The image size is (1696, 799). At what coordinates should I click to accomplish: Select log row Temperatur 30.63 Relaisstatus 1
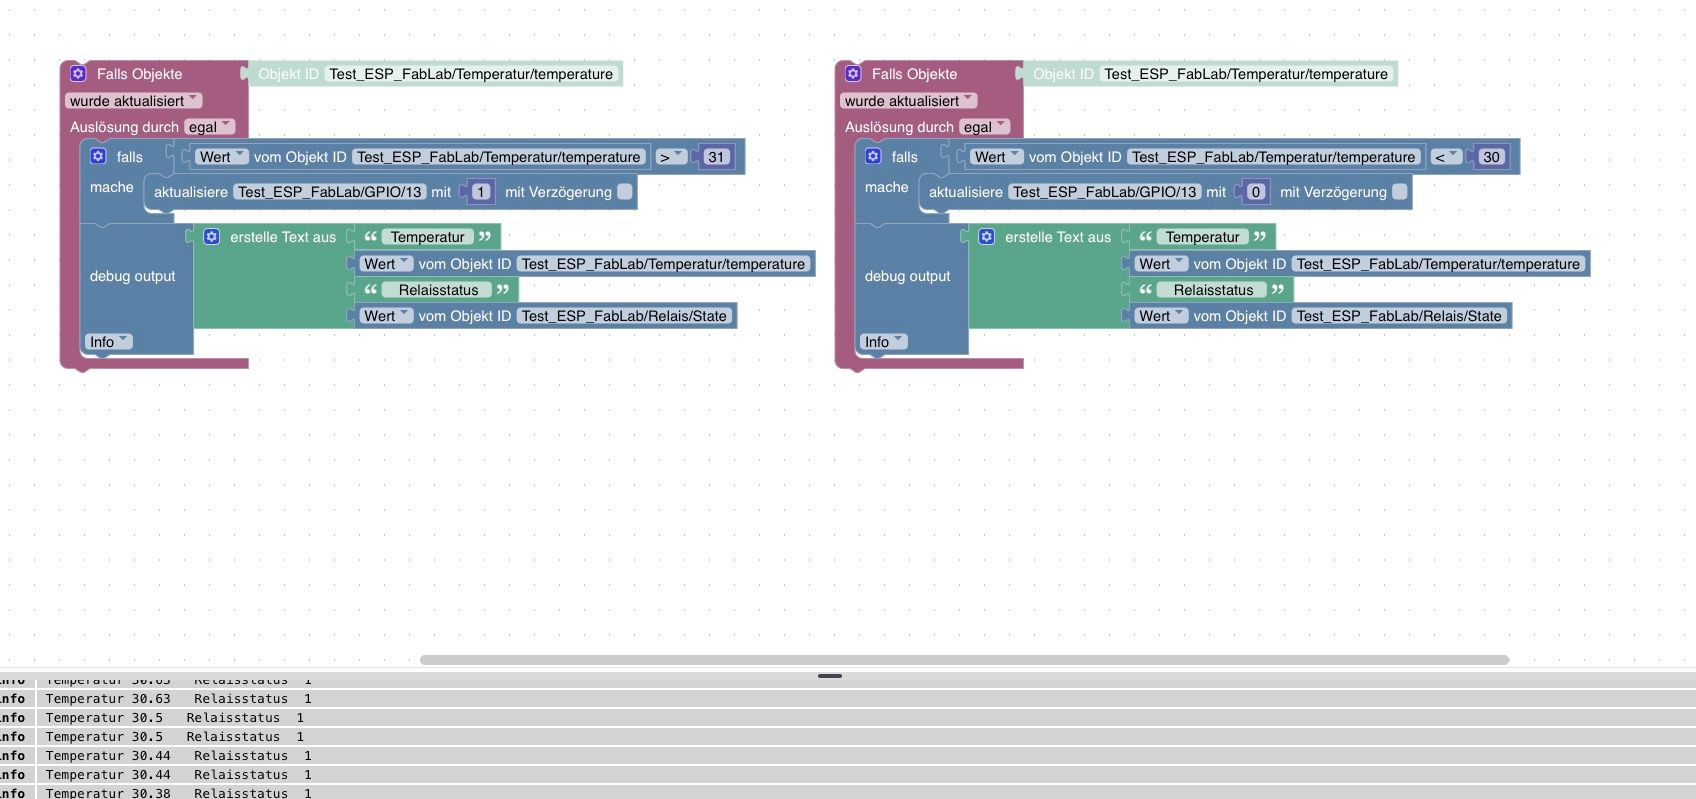(x=848, y=698)
